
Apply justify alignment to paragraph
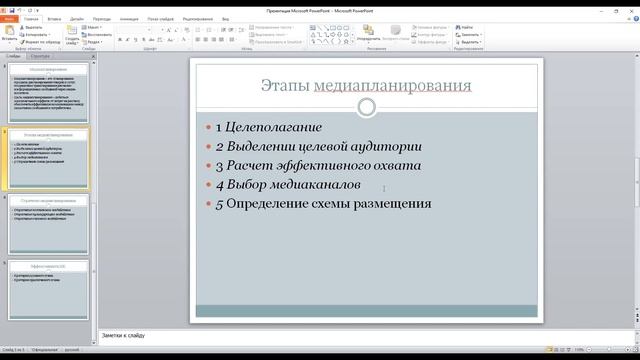(x=221, y=40)
